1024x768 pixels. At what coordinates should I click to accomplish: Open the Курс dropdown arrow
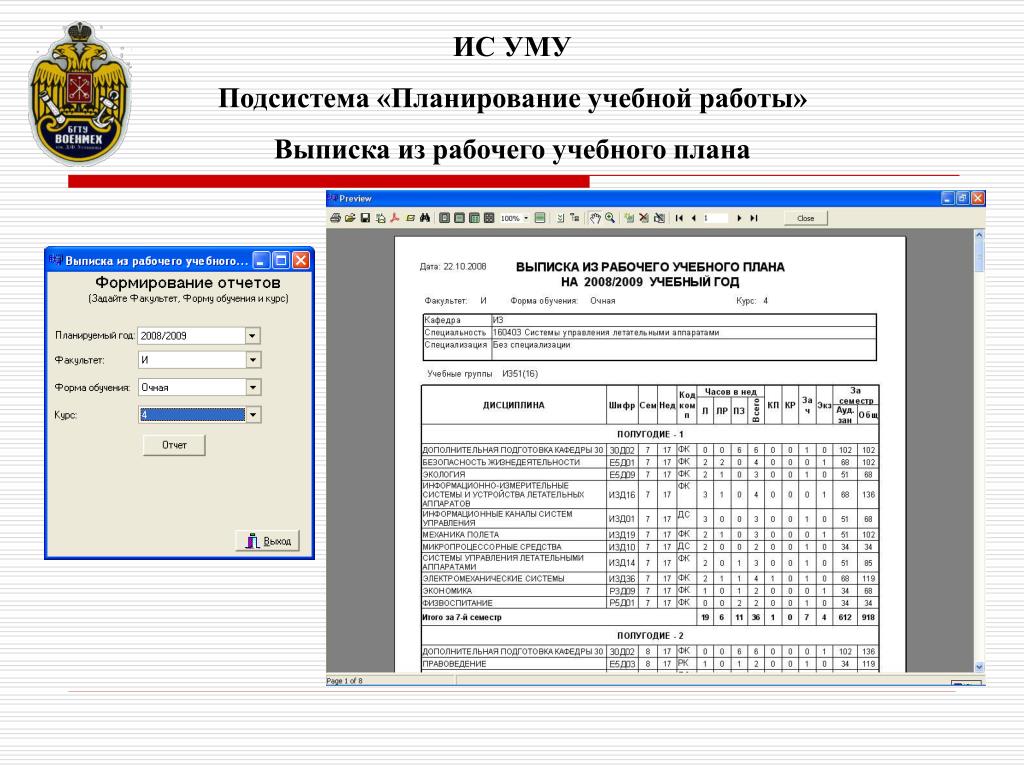point(253,415)
